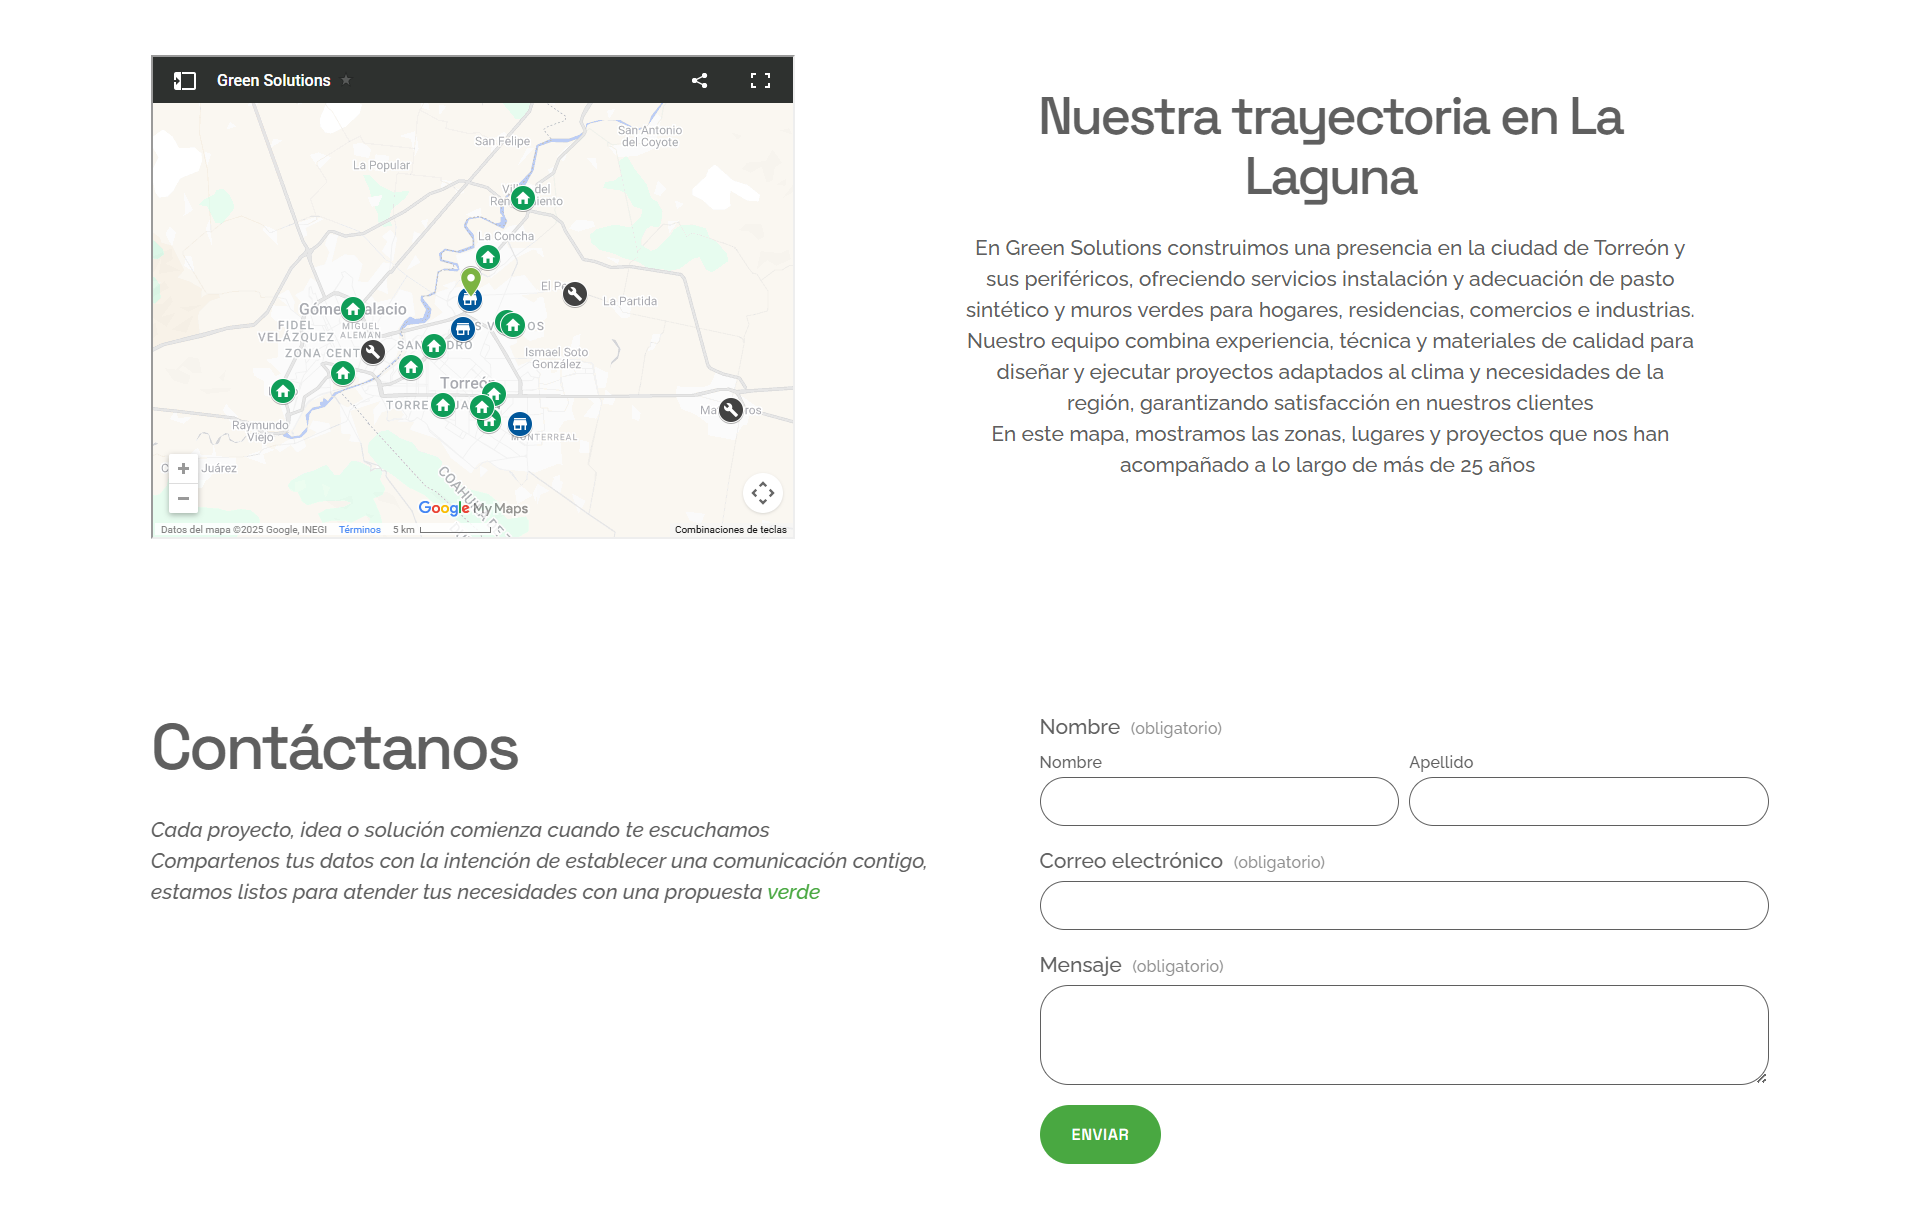The height and width of the screenshot is (1214, 1920).
Task: Click the verde hyperlink
Action: pyautogui.click(x=793, y=892)
